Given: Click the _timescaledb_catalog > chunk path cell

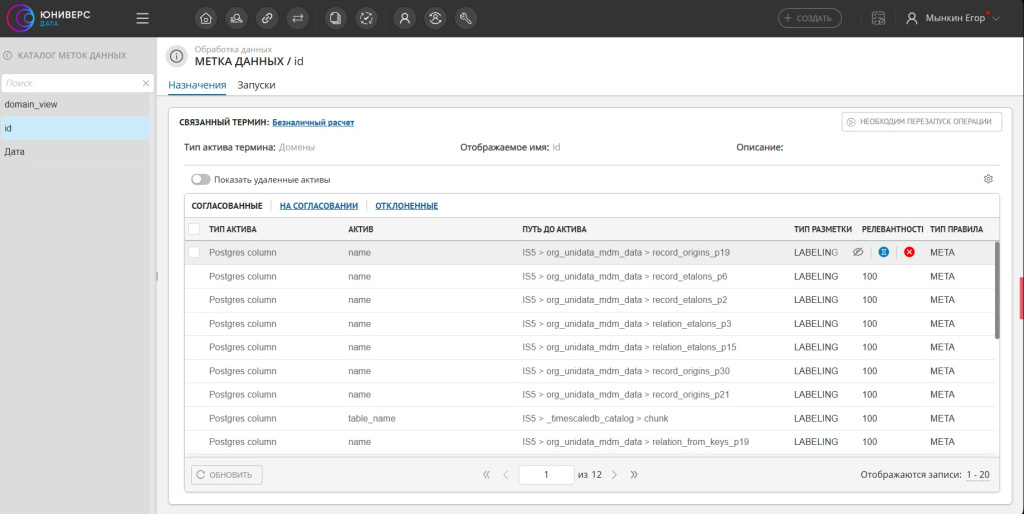Looking at the screenshot, I should point(595,418).
